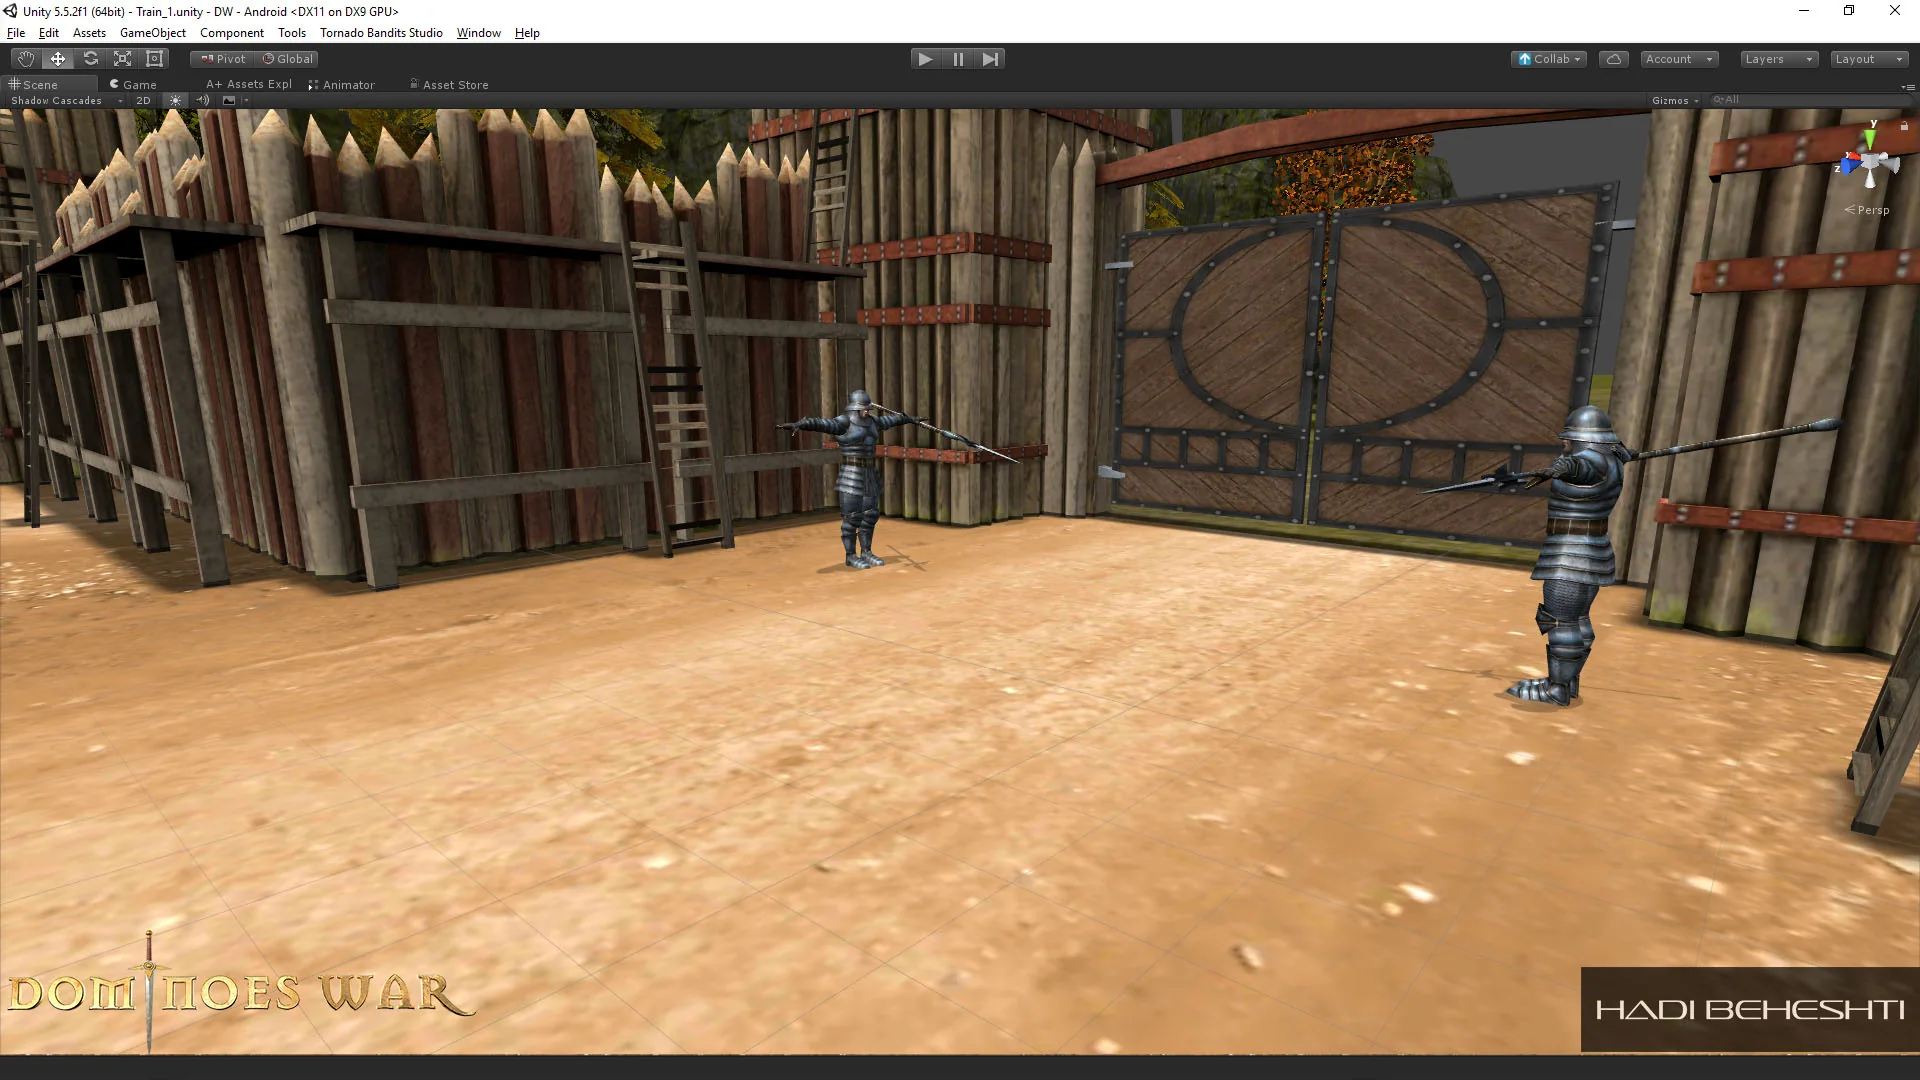Screen dimensions: 1920x1080
Task: Open the scene panel options menu
Action: point(1908,87)
